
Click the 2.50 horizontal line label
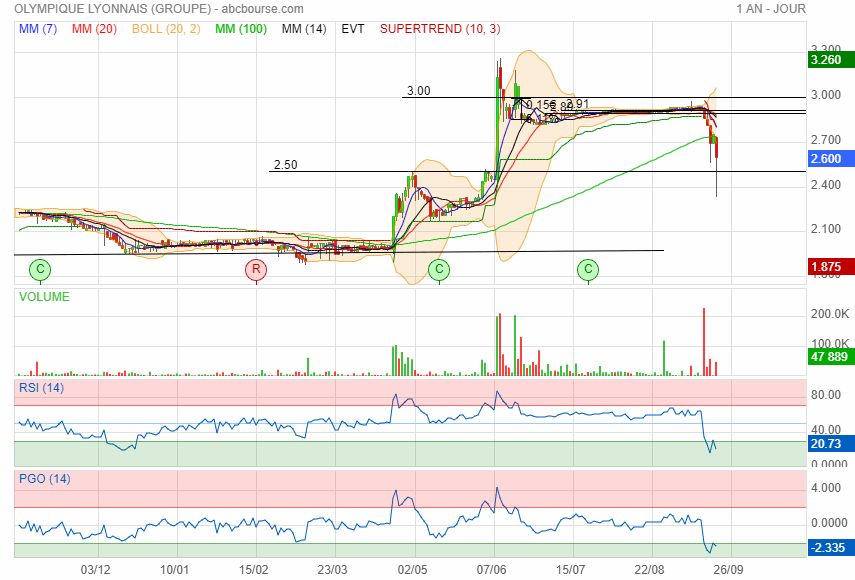tap(285, 165)
